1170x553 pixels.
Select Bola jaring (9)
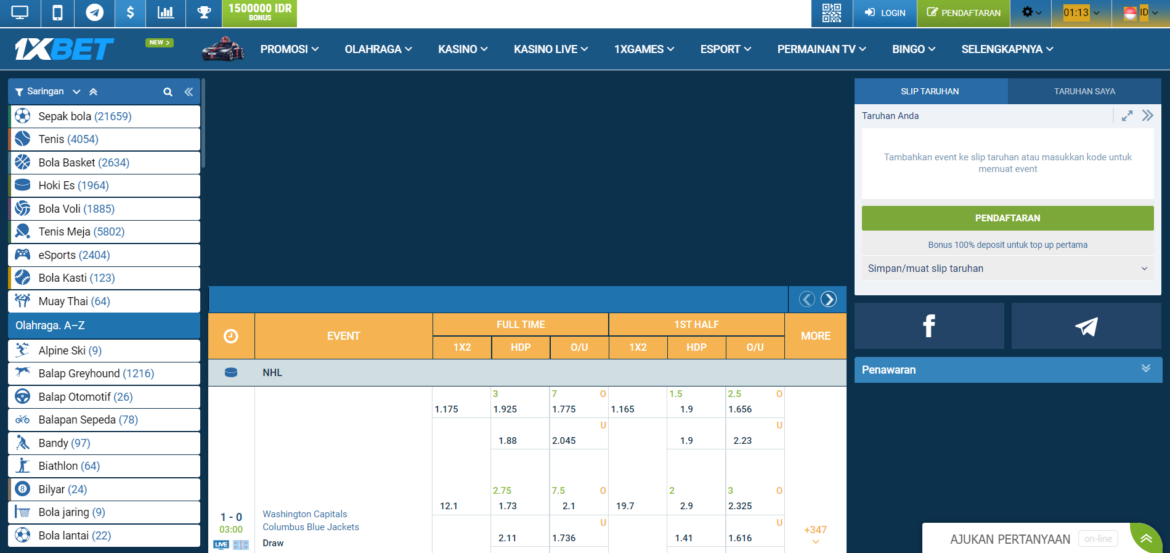click(x=104, y=513)
